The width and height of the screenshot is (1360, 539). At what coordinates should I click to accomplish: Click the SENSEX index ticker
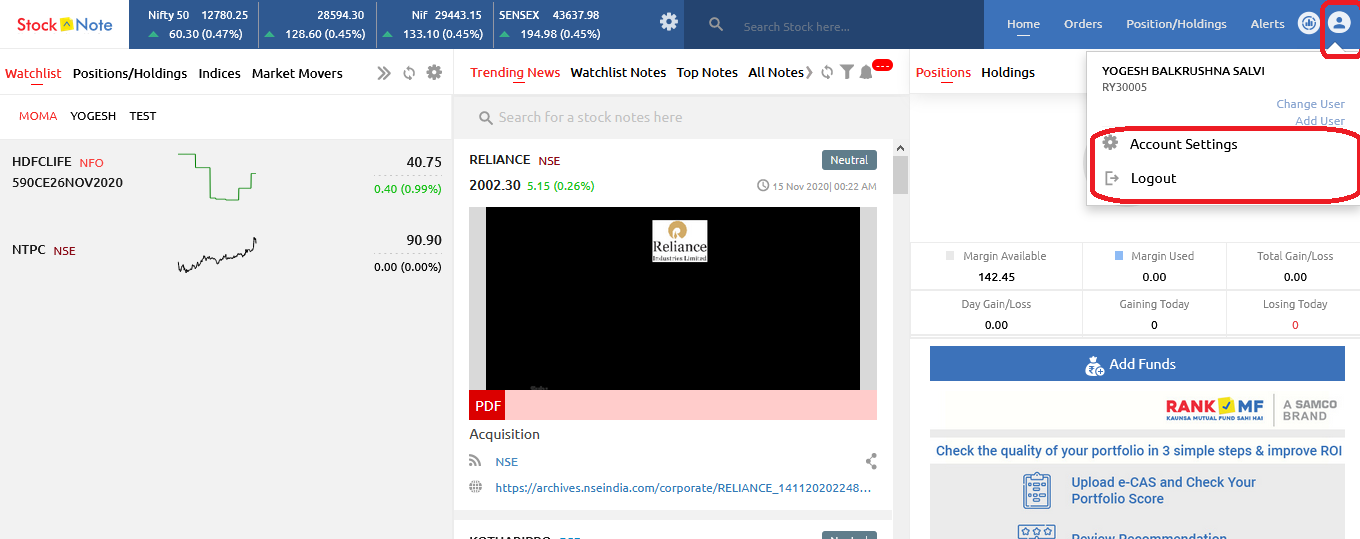pos(549,24)
